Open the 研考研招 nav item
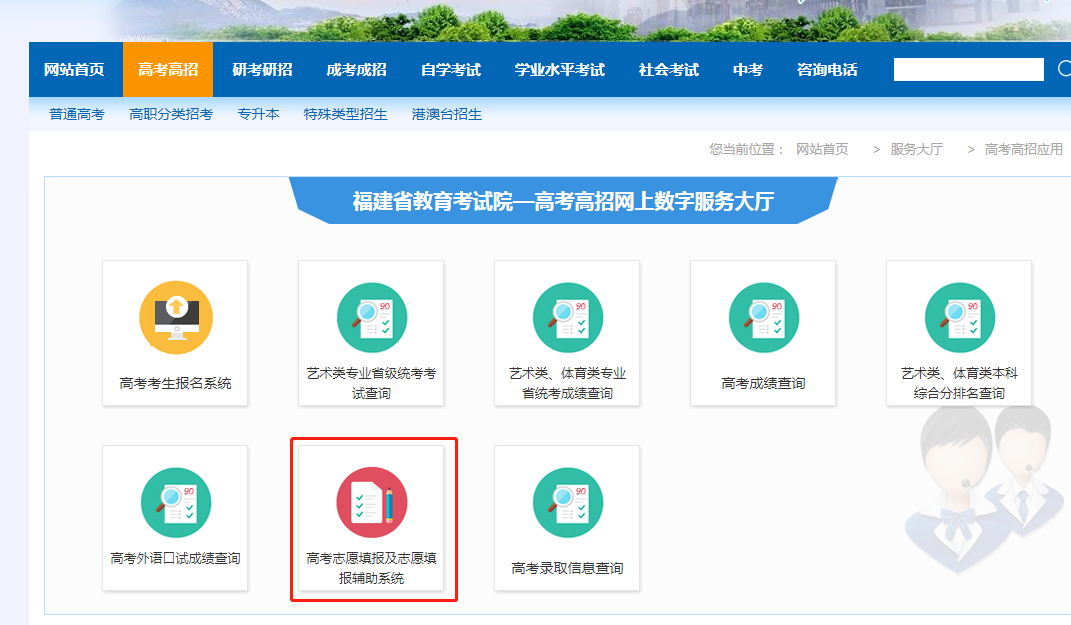 pos(262,70)
